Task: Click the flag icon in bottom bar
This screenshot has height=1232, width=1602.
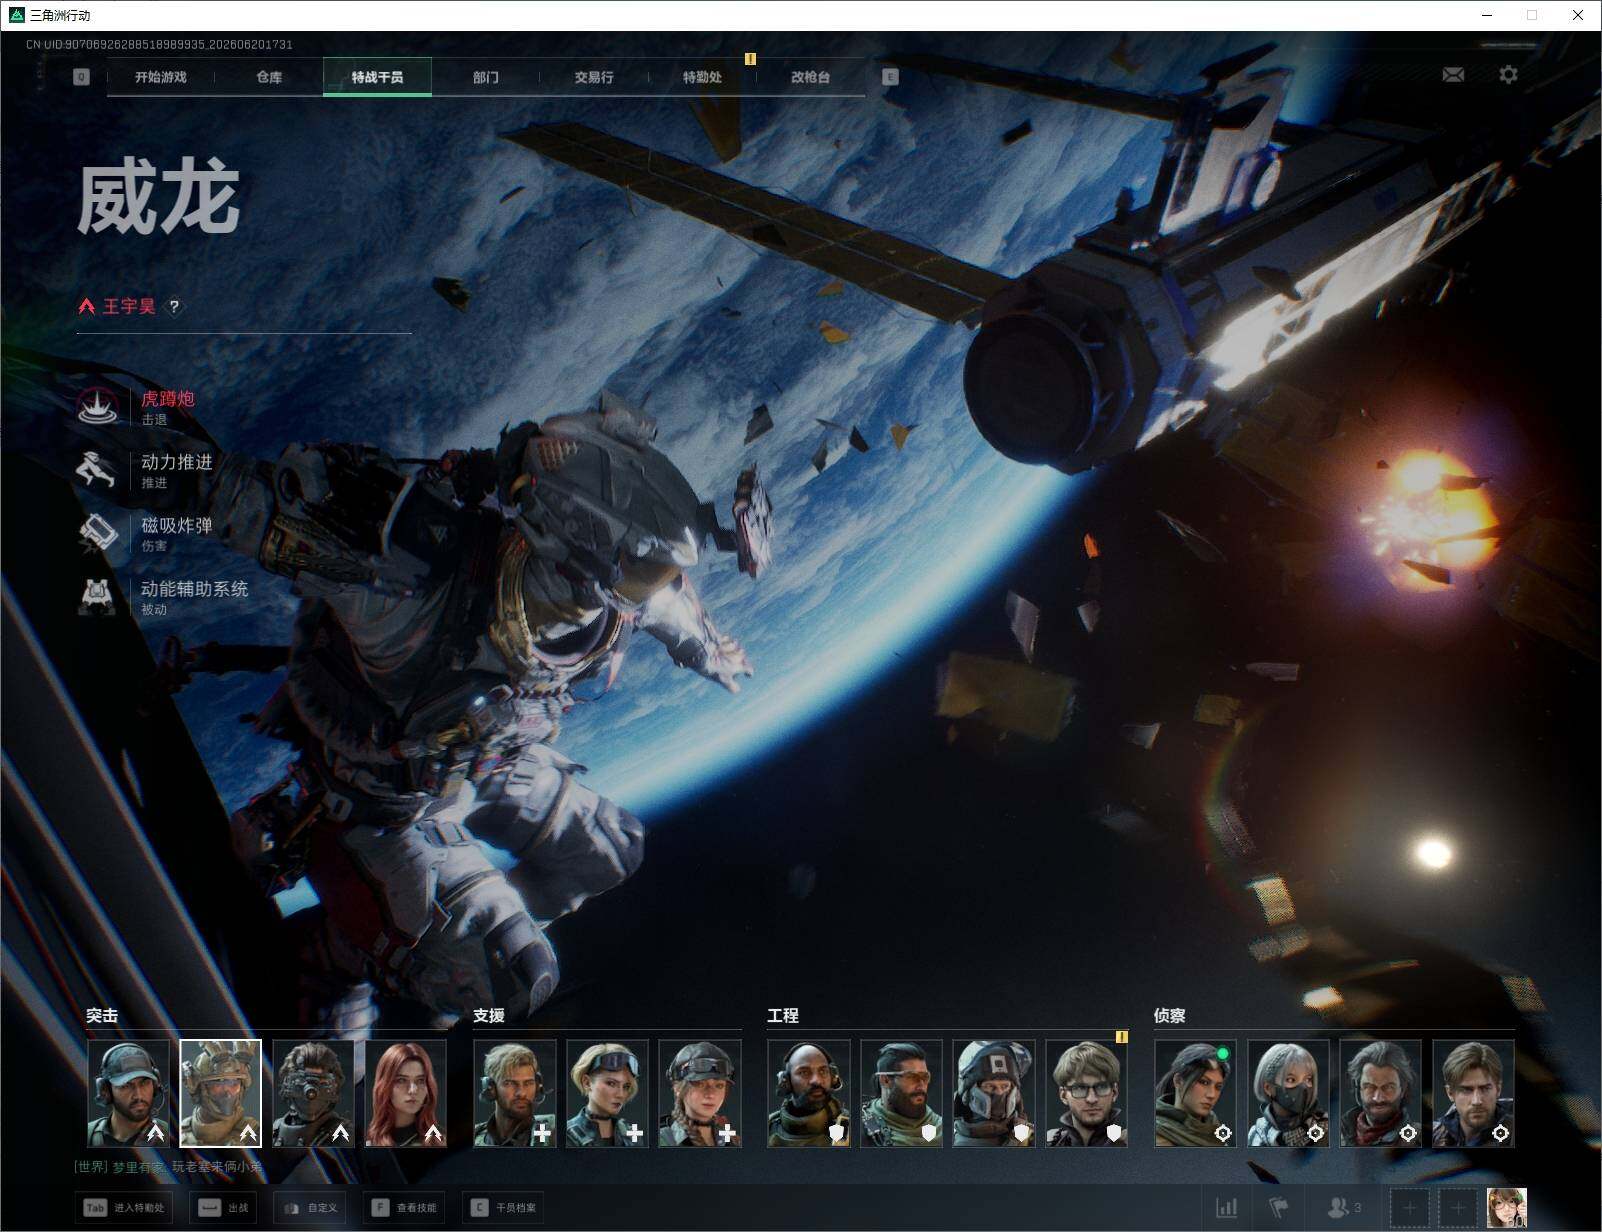Action: (x=1279, y=1207)
